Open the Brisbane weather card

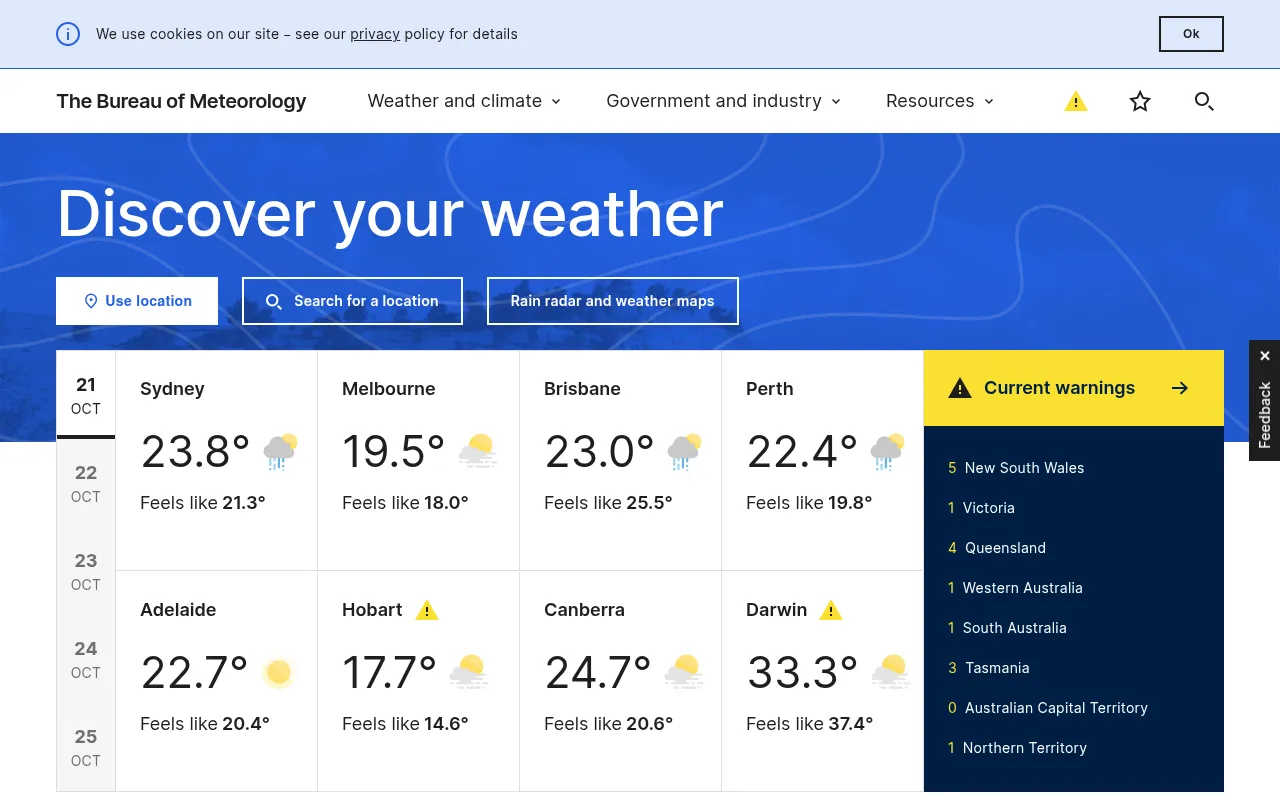tap(621, 460)
